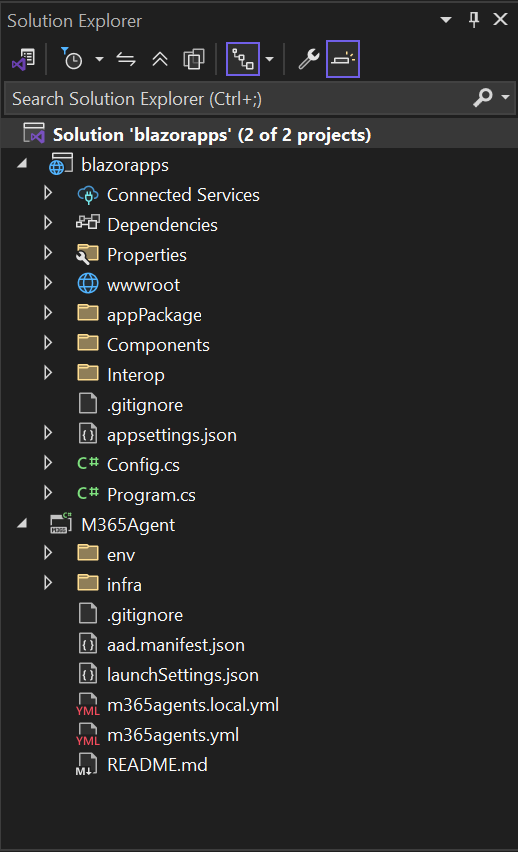Click the blazorapps web project icon

pos(60,165)
